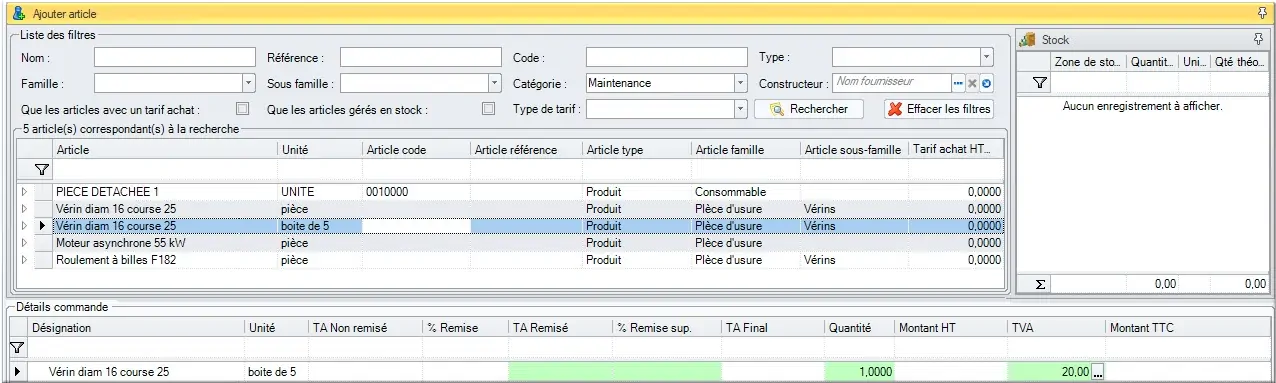Pin the Ajouter article panel

(1262, 13)
